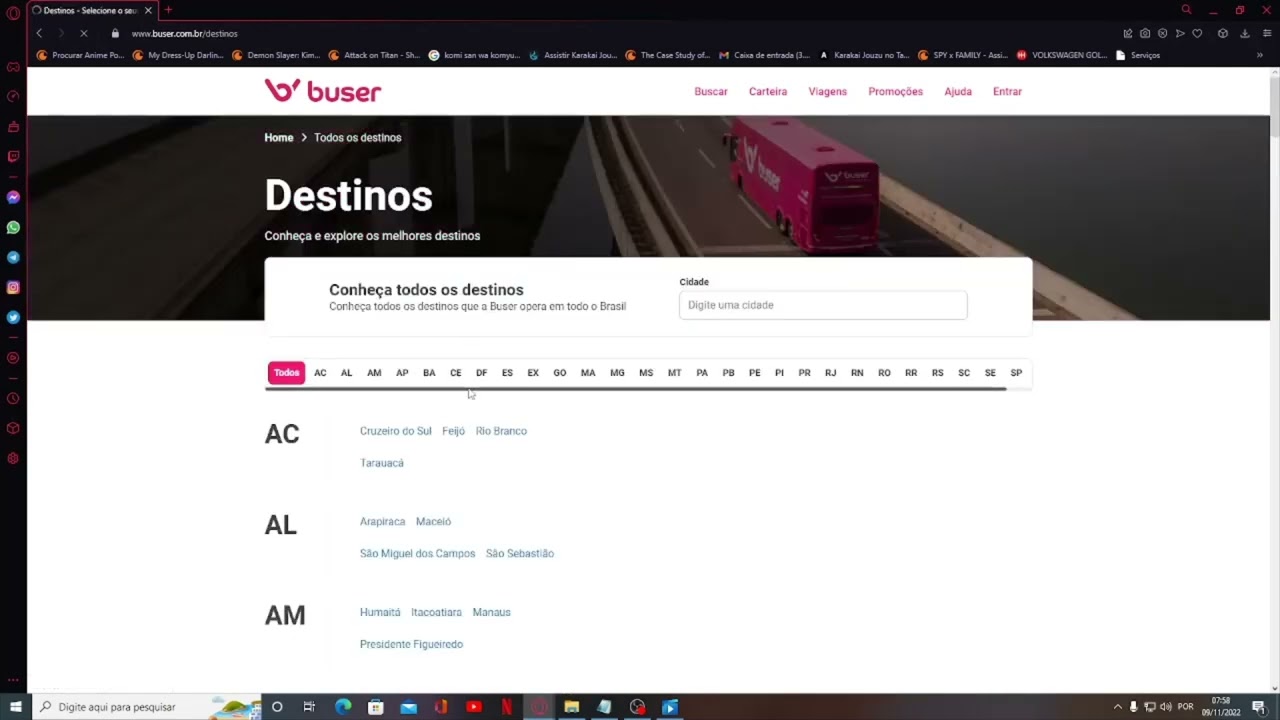Open the Rio Branco destination link

point(501,431)
